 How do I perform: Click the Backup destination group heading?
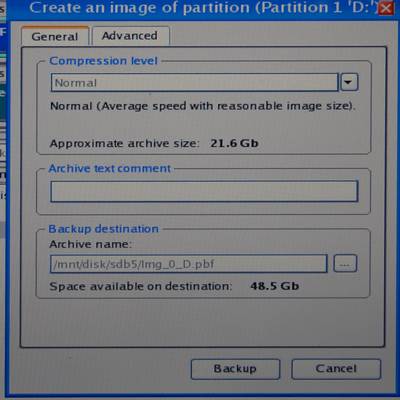point(104,229)
